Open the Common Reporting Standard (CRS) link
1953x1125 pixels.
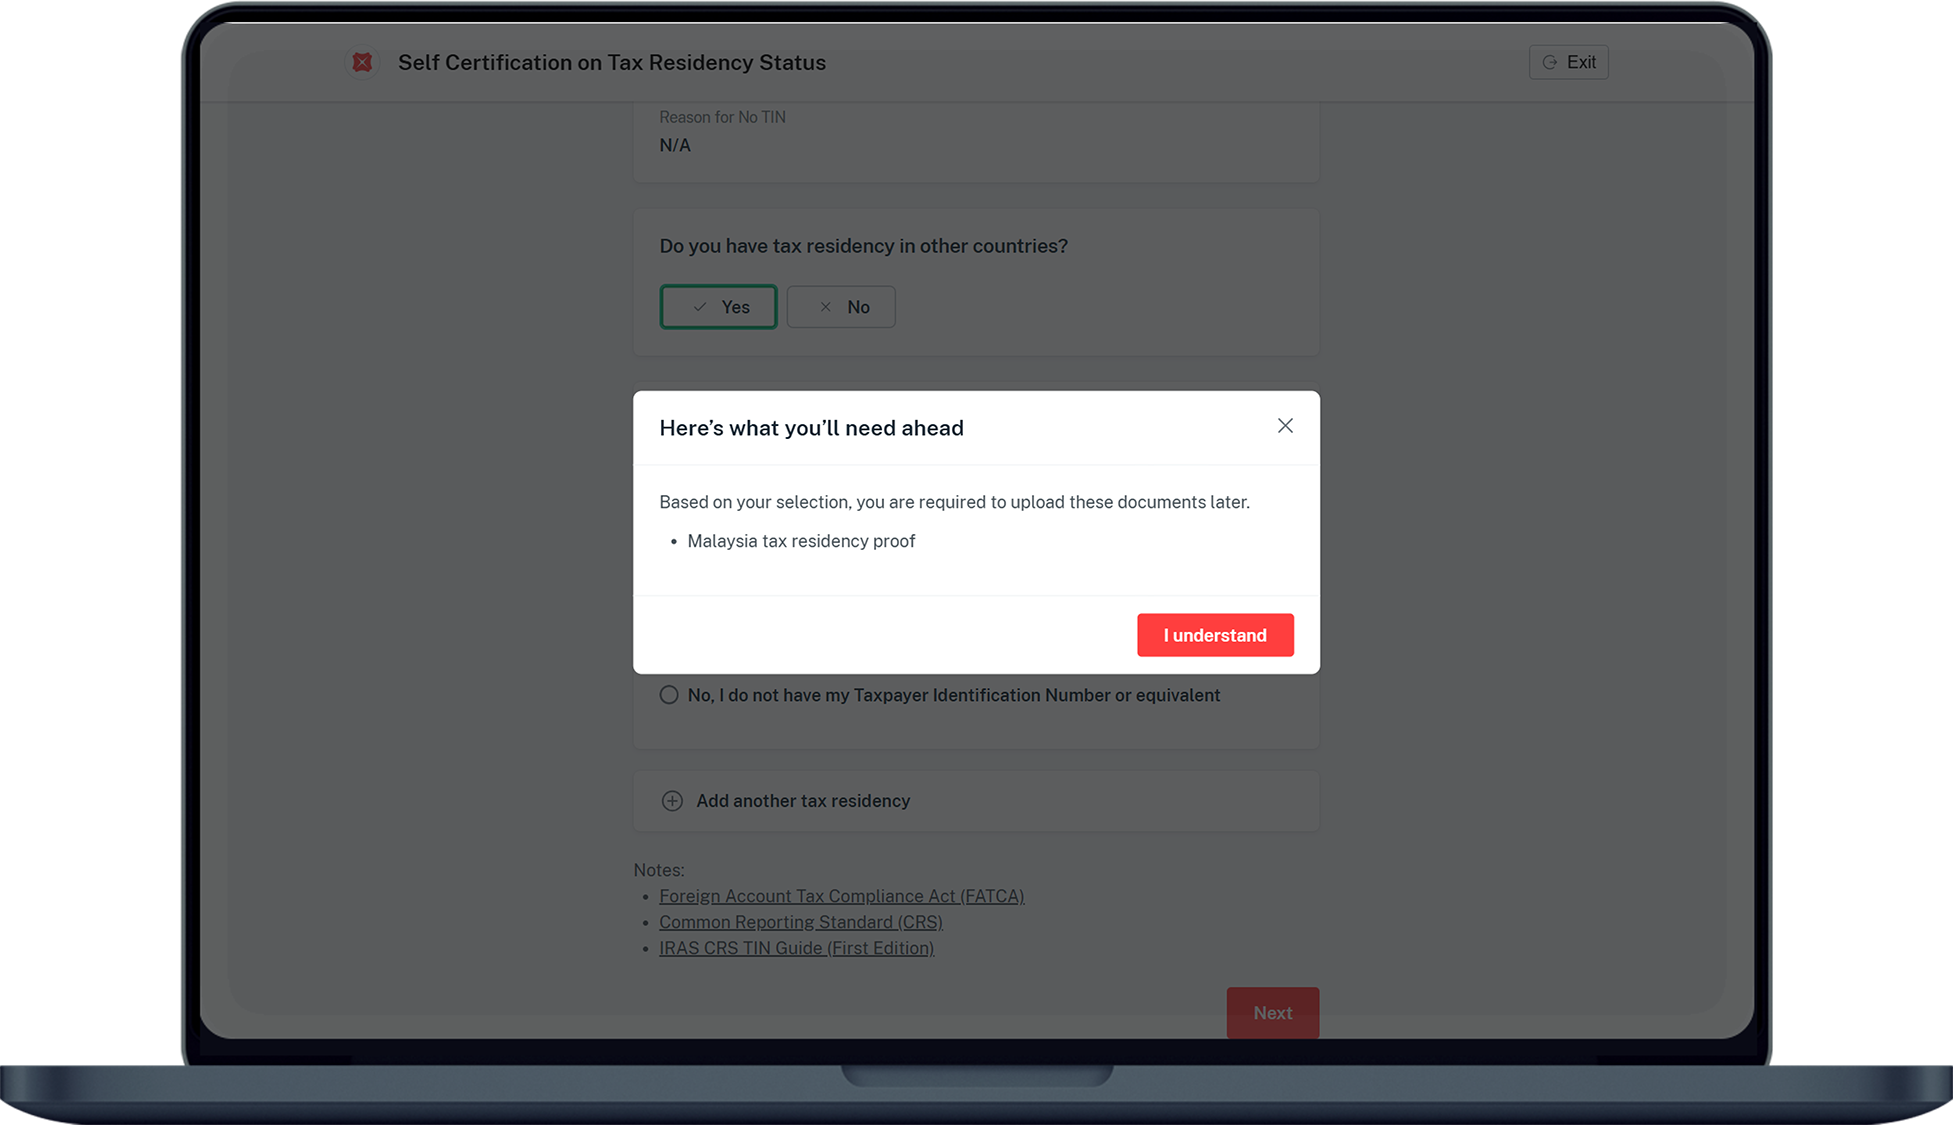(x=800, y=922)
